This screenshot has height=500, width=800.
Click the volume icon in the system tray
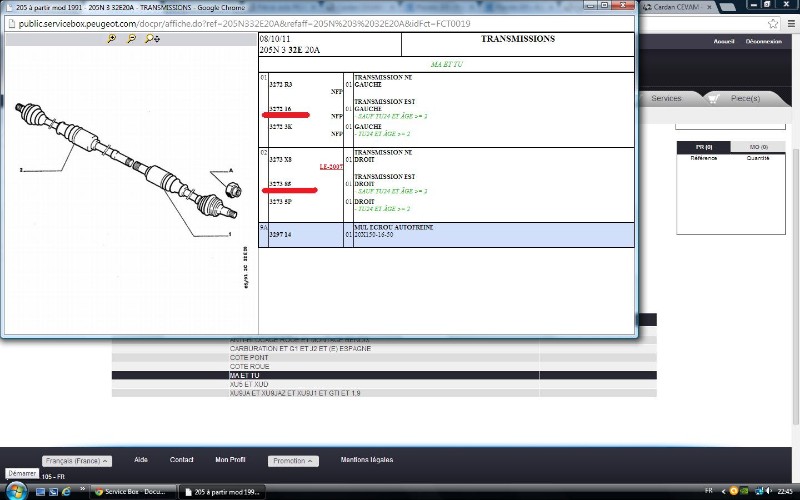[768, 491]
